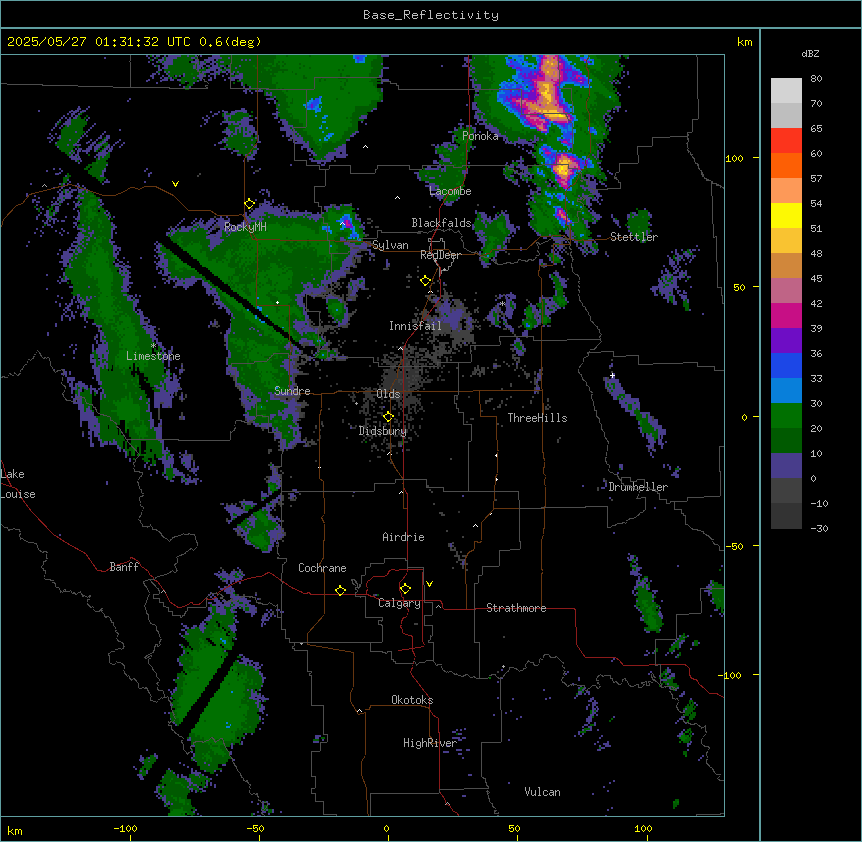
Task: Click the Blackfalds city label
Action: pos(441,223)
